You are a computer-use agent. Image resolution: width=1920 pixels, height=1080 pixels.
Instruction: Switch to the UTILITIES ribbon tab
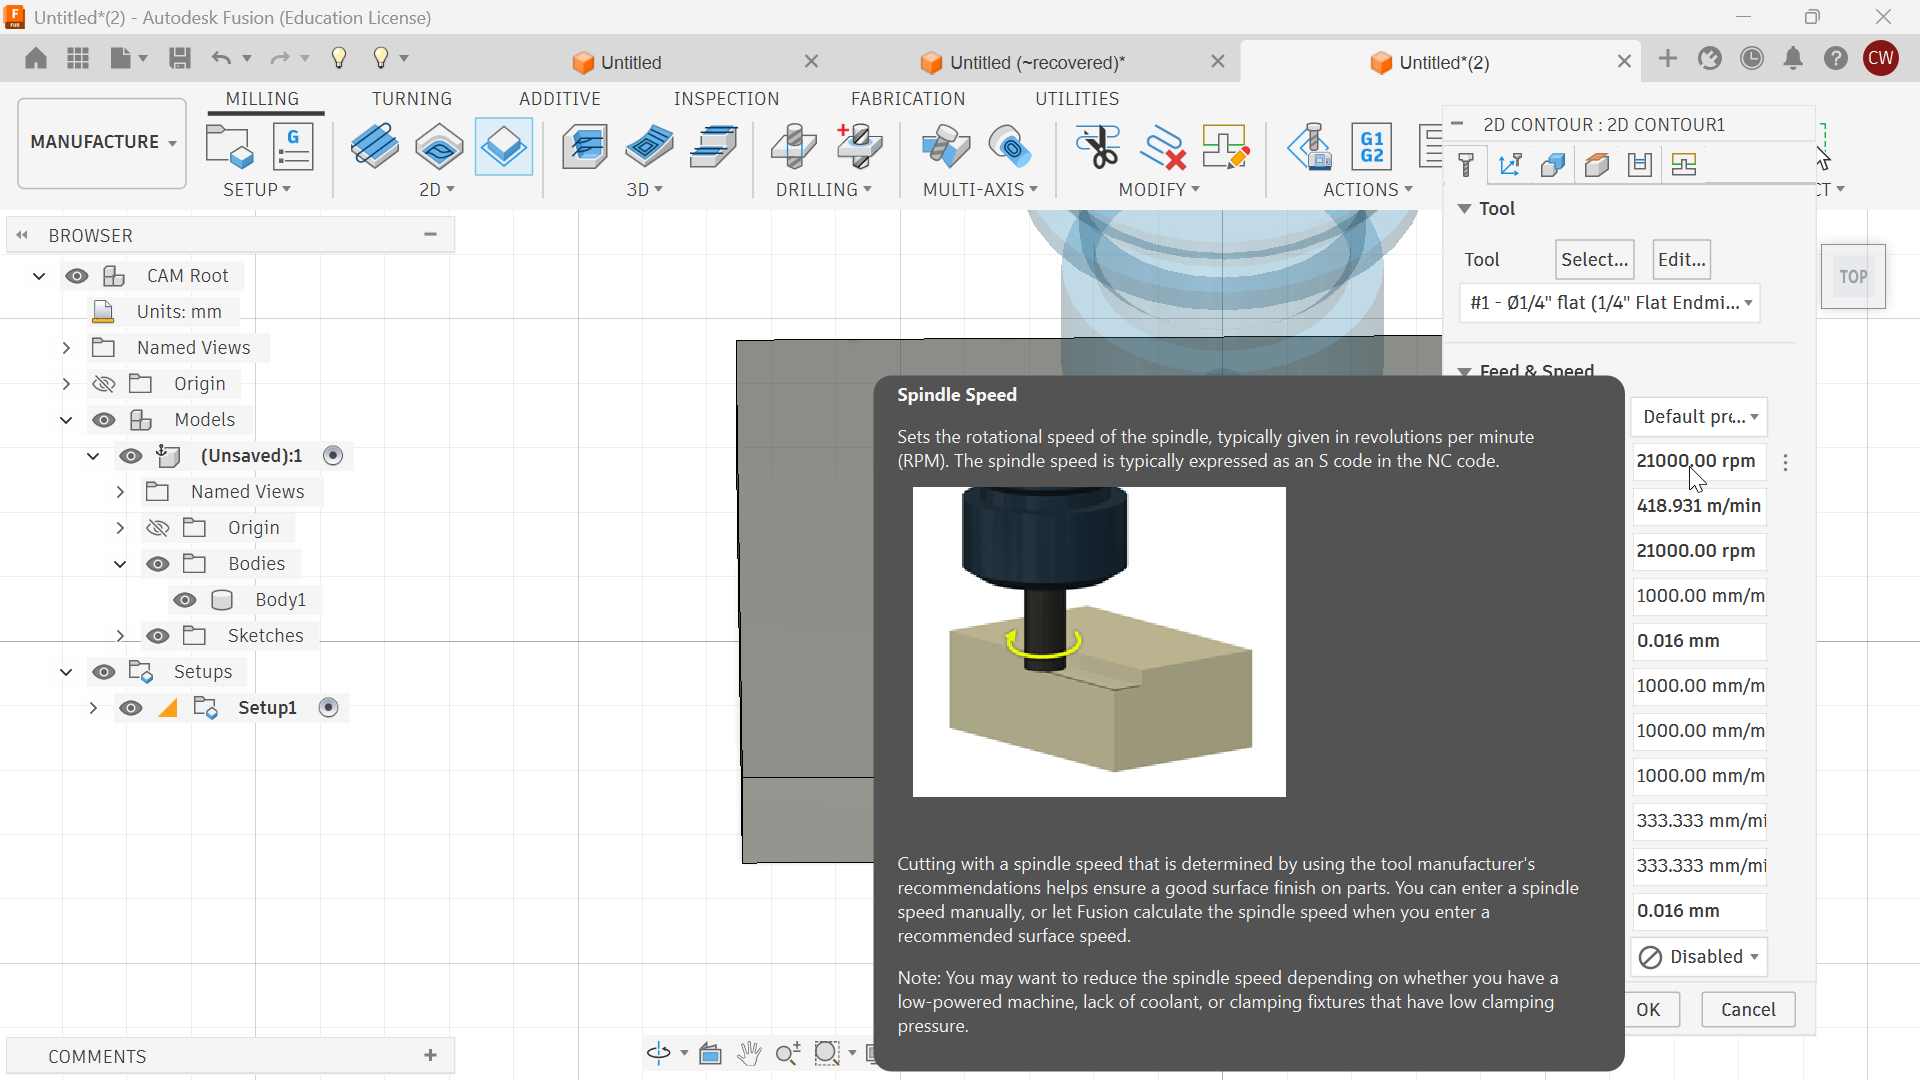(x=1077, y=99)
